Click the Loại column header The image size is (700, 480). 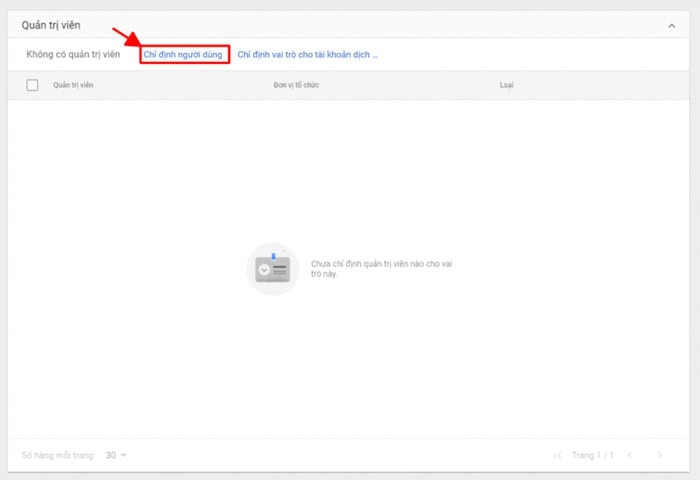[x=506, y=85]
